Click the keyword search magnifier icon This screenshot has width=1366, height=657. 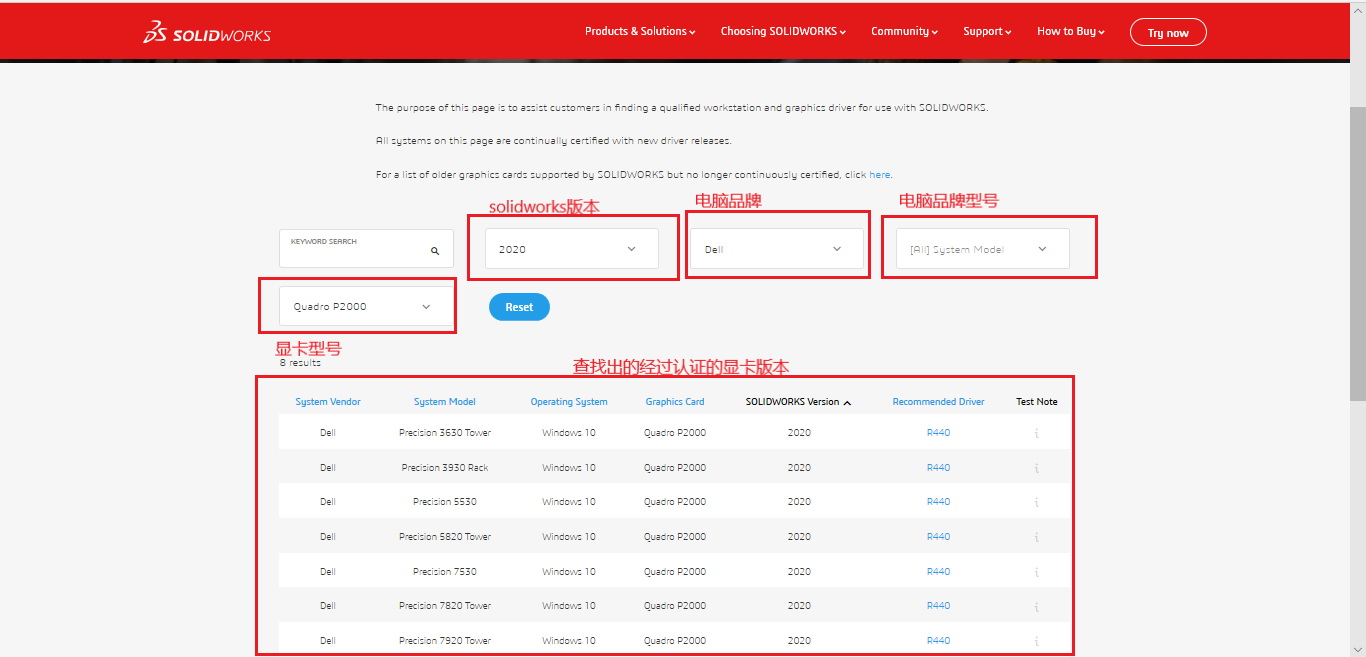tap(435, 251)
